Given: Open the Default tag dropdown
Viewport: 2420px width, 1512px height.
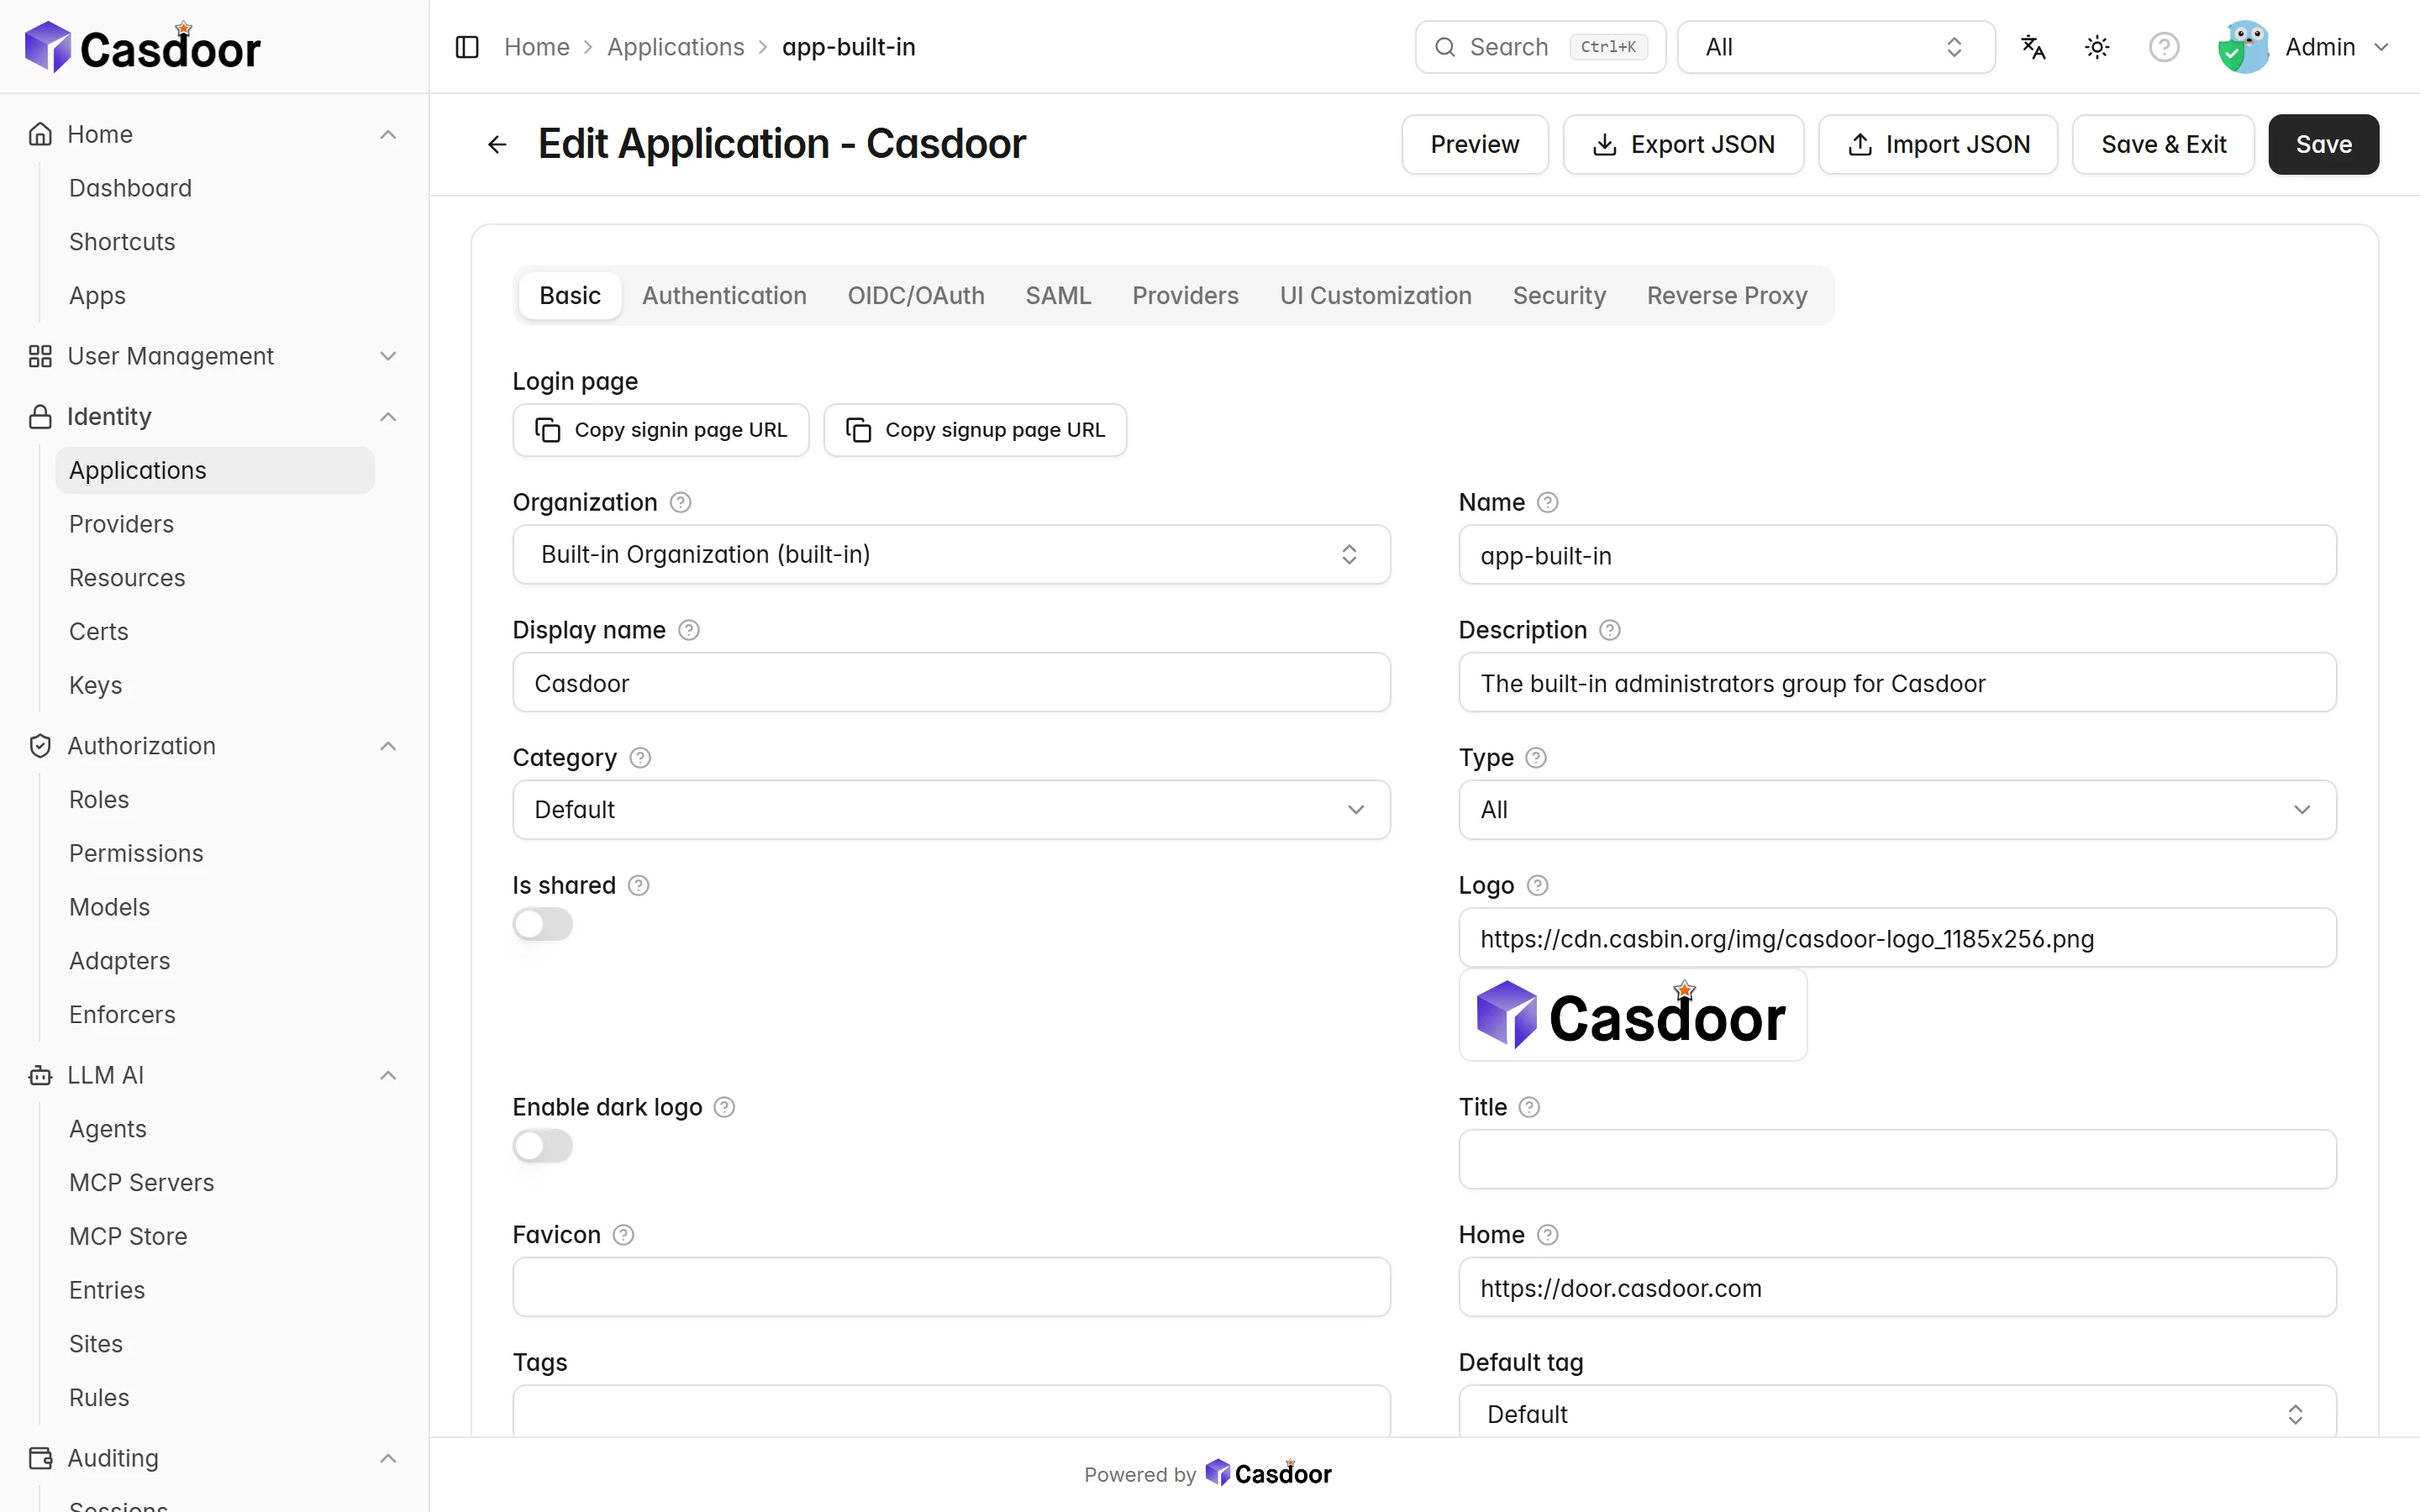Looking at the screenshot, I should [x=1897, y=1413].
